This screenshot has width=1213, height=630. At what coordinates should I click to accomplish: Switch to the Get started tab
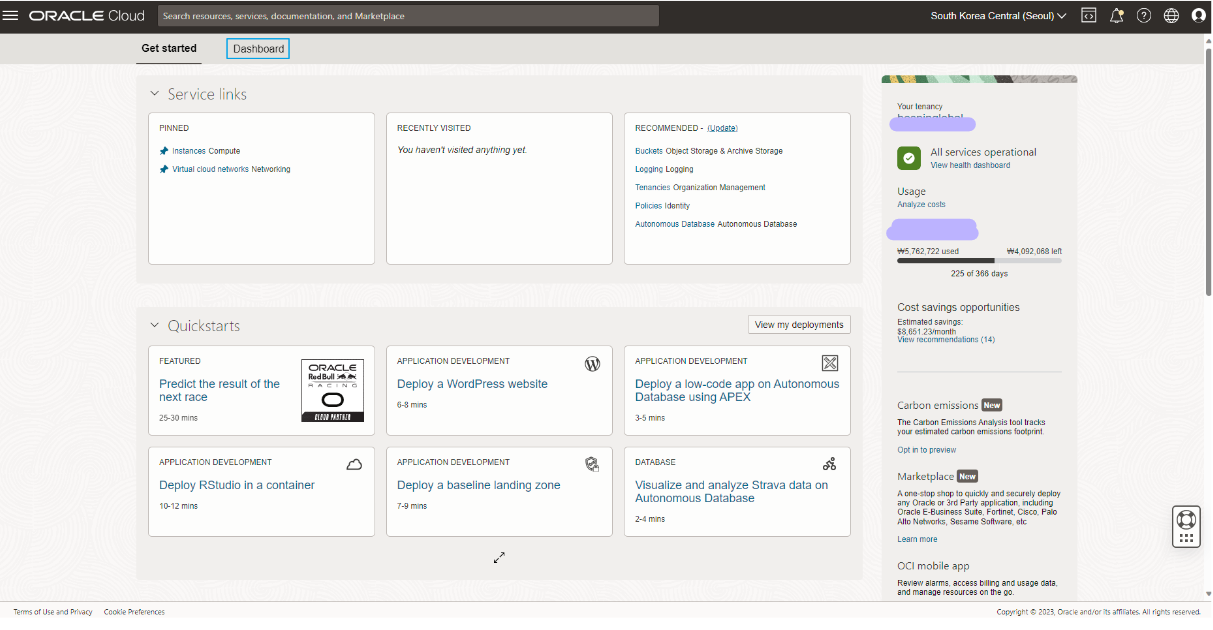coord(169,48)
